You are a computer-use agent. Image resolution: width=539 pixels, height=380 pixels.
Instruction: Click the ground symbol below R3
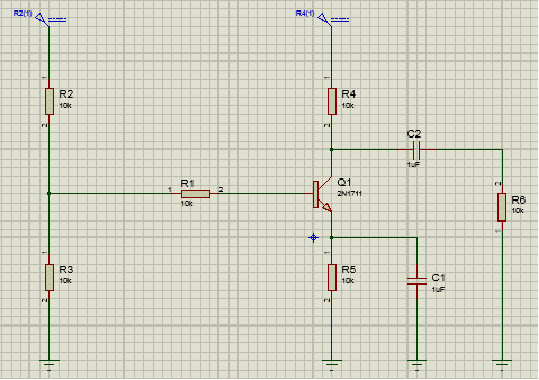point(49,365)
